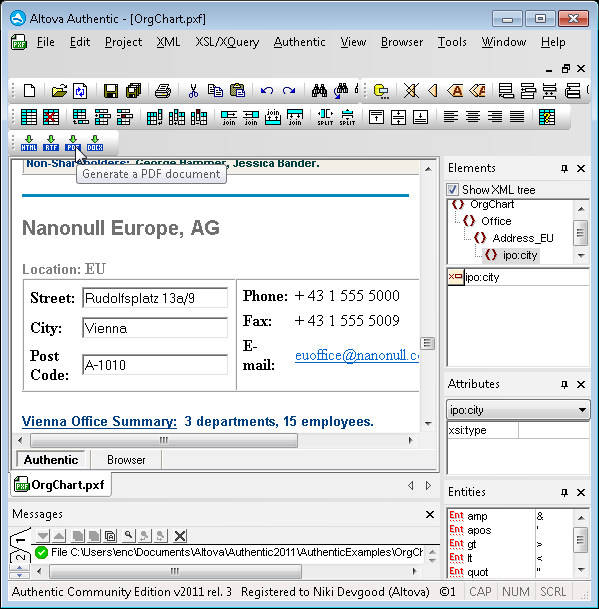Click the Find Next binoculars icon
Viewport: 599px width, 609px height.
point(341,91)
